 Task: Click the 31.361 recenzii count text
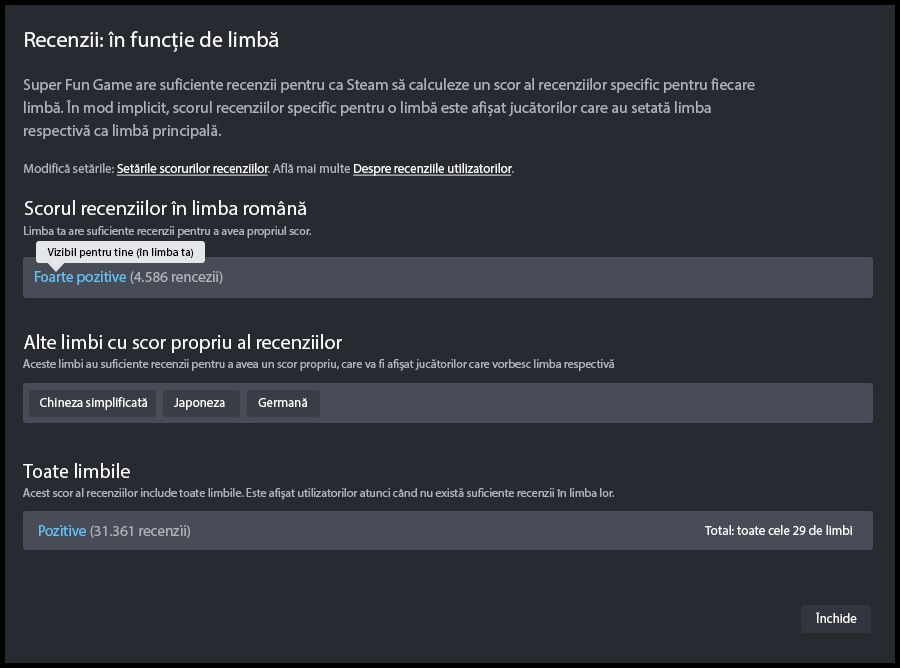pos(140,531)
